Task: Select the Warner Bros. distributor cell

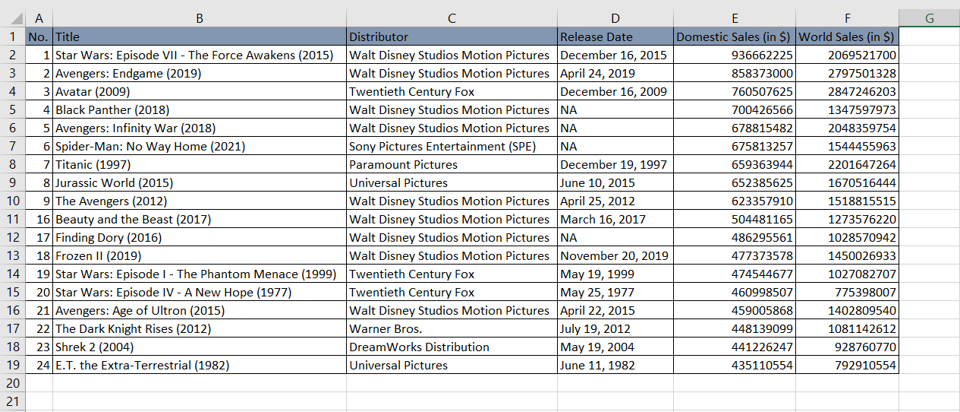Action: (452, 329)
